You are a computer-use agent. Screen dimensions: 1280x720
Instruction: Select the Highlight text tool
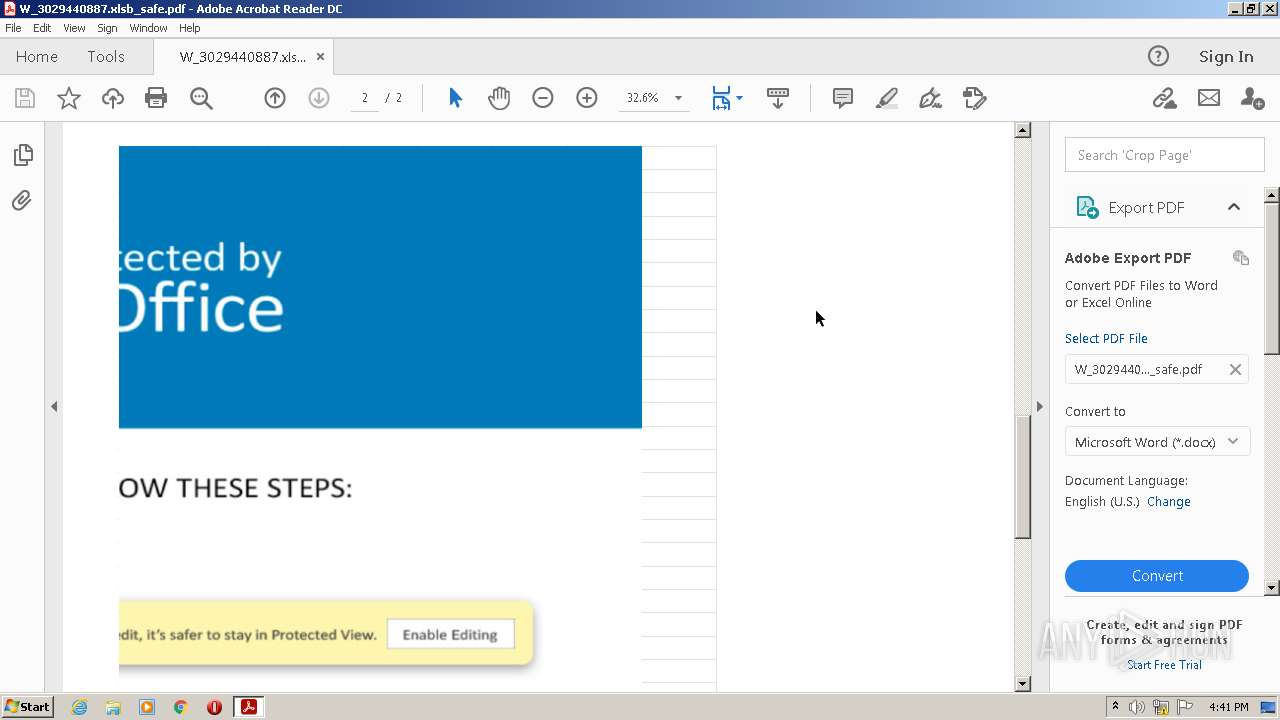click(x=886, y=98)
